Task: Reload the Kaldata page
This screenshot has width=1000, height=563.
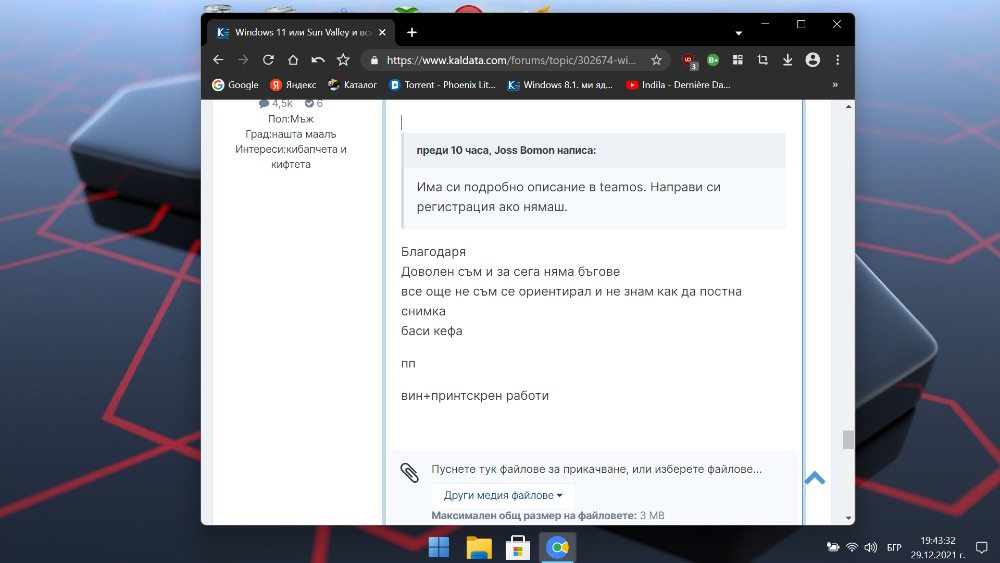Action: [x=268, y=60]
